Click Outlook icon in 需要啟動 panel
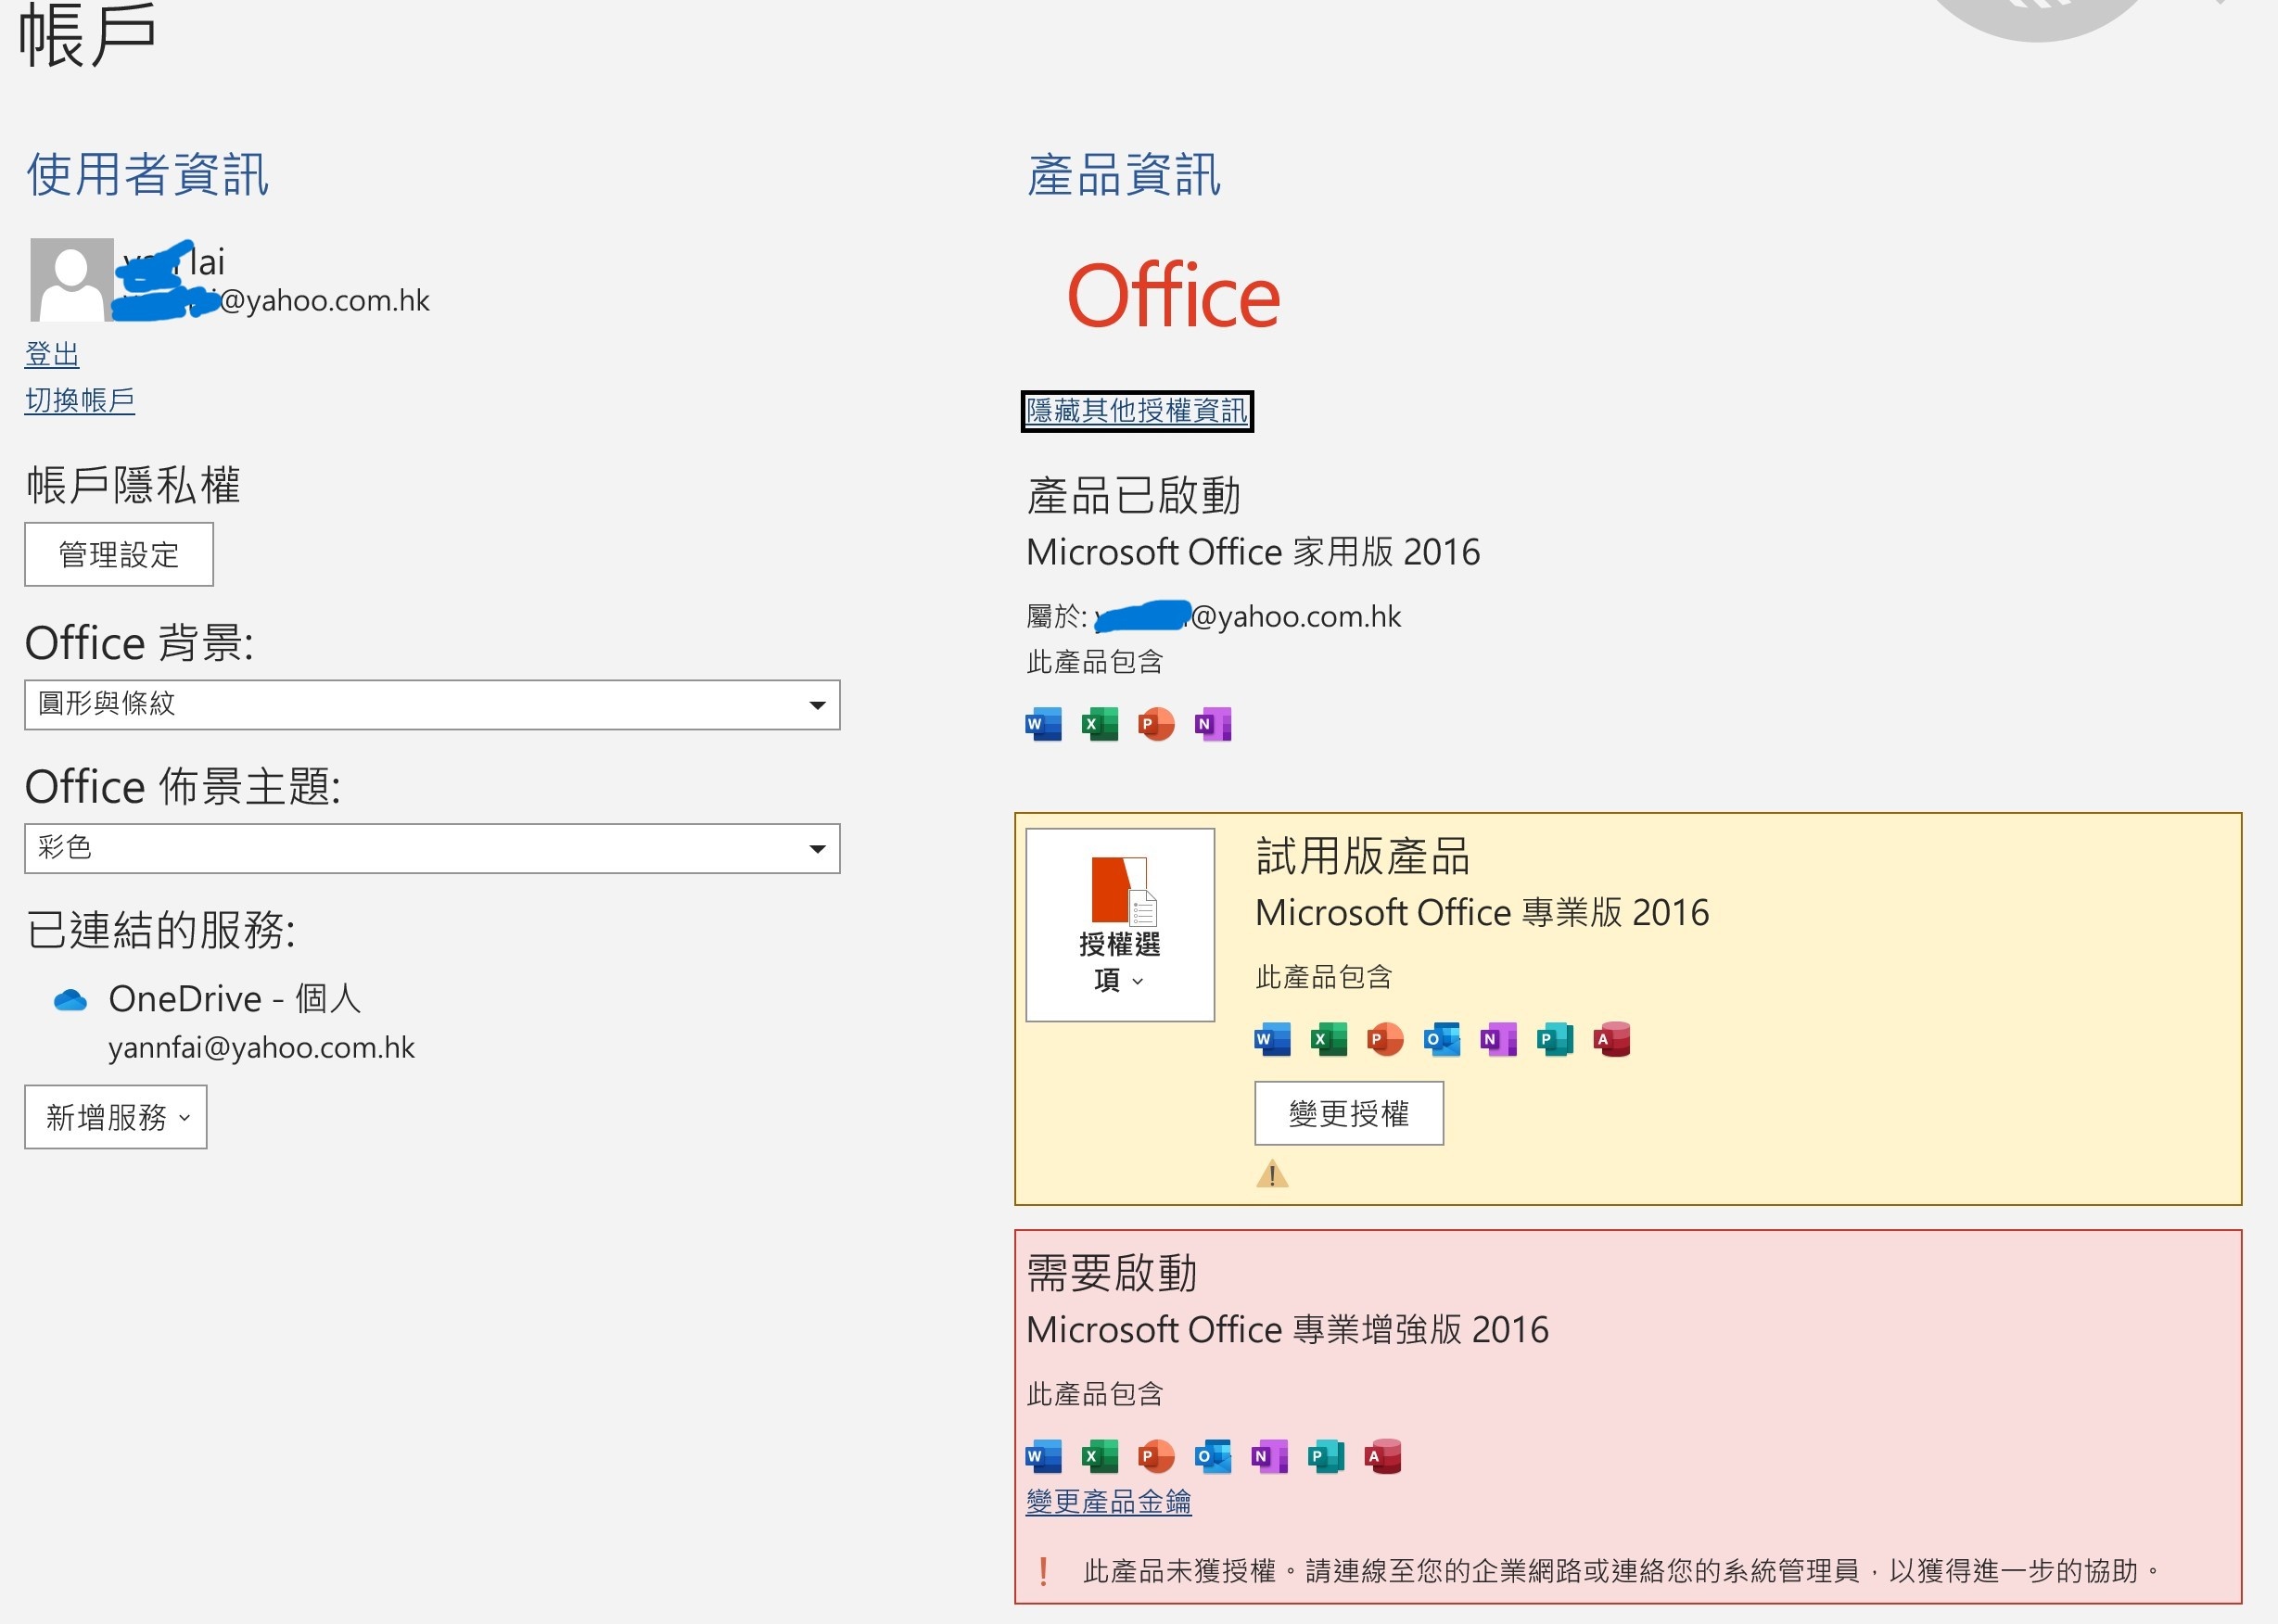Image resolution: width=2278 pixels, height=1624 pixels. 1213,1457
